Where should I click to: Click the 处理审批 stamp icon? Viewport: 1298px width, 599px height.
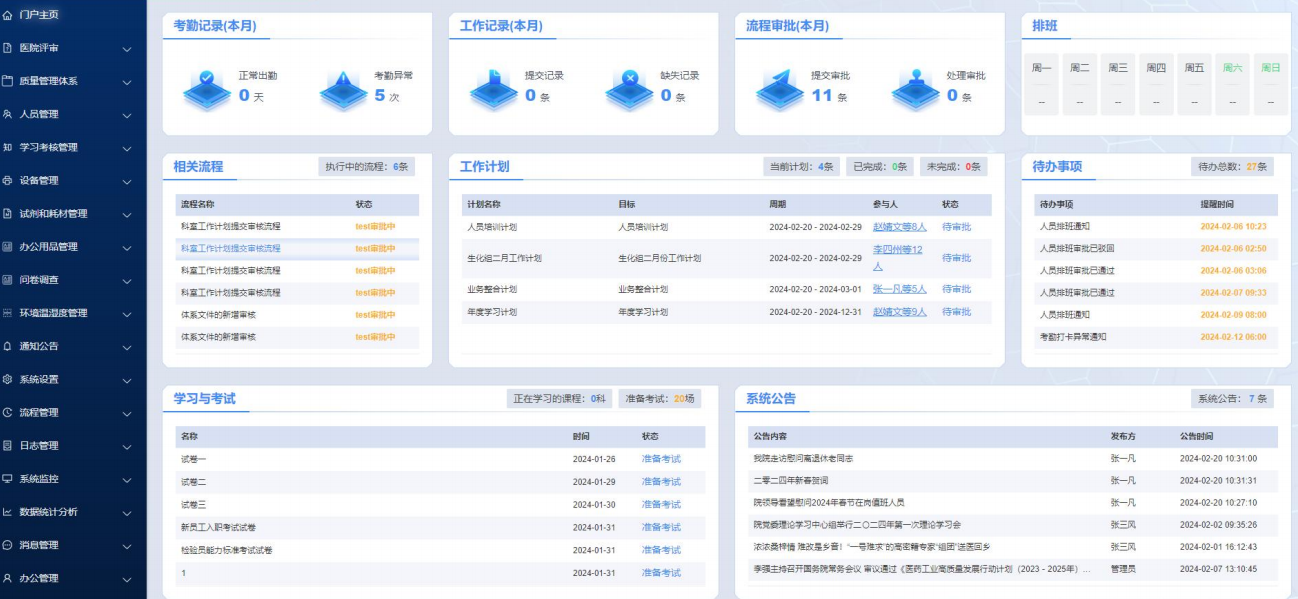(x=916, y=89)
